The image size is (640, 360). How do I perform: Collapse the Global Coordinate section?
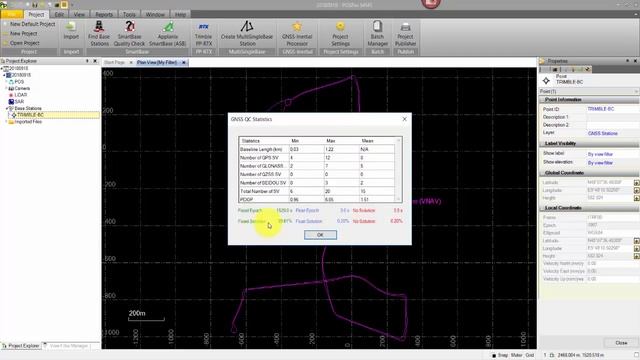[564, 173]
